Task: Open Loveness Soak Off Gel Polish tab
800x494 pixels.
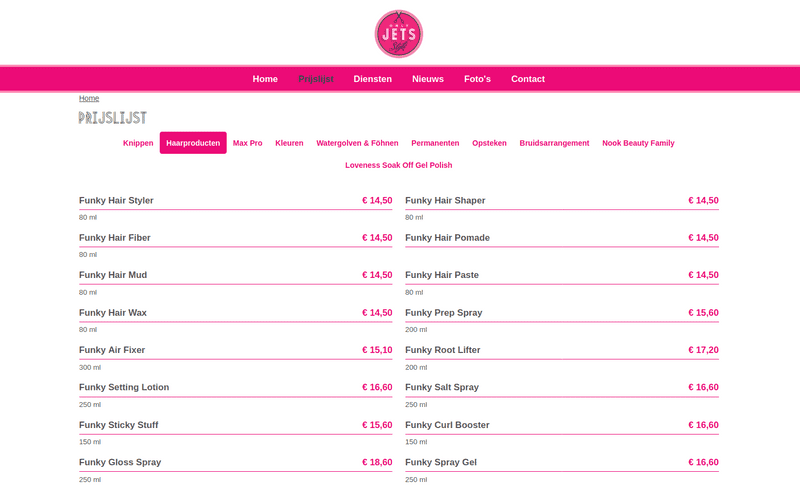Action: 398,165
